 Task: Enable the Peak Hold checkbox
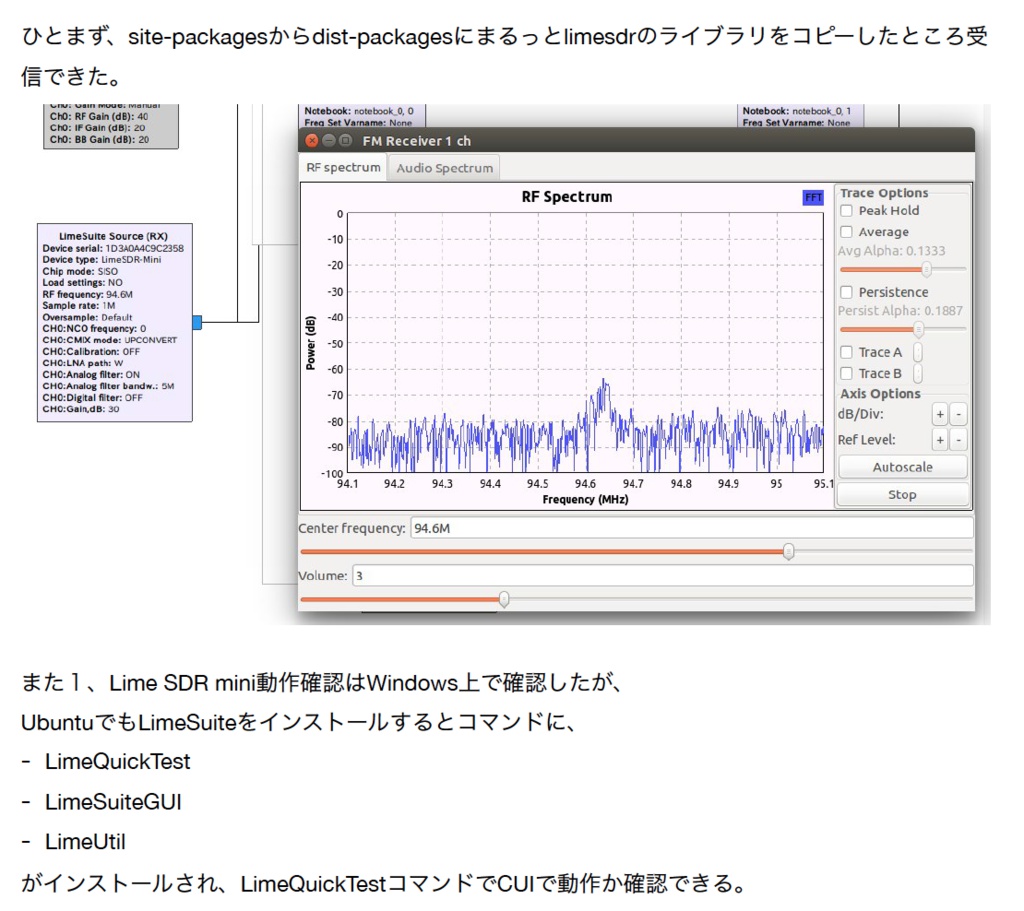(x=845, y=210)
